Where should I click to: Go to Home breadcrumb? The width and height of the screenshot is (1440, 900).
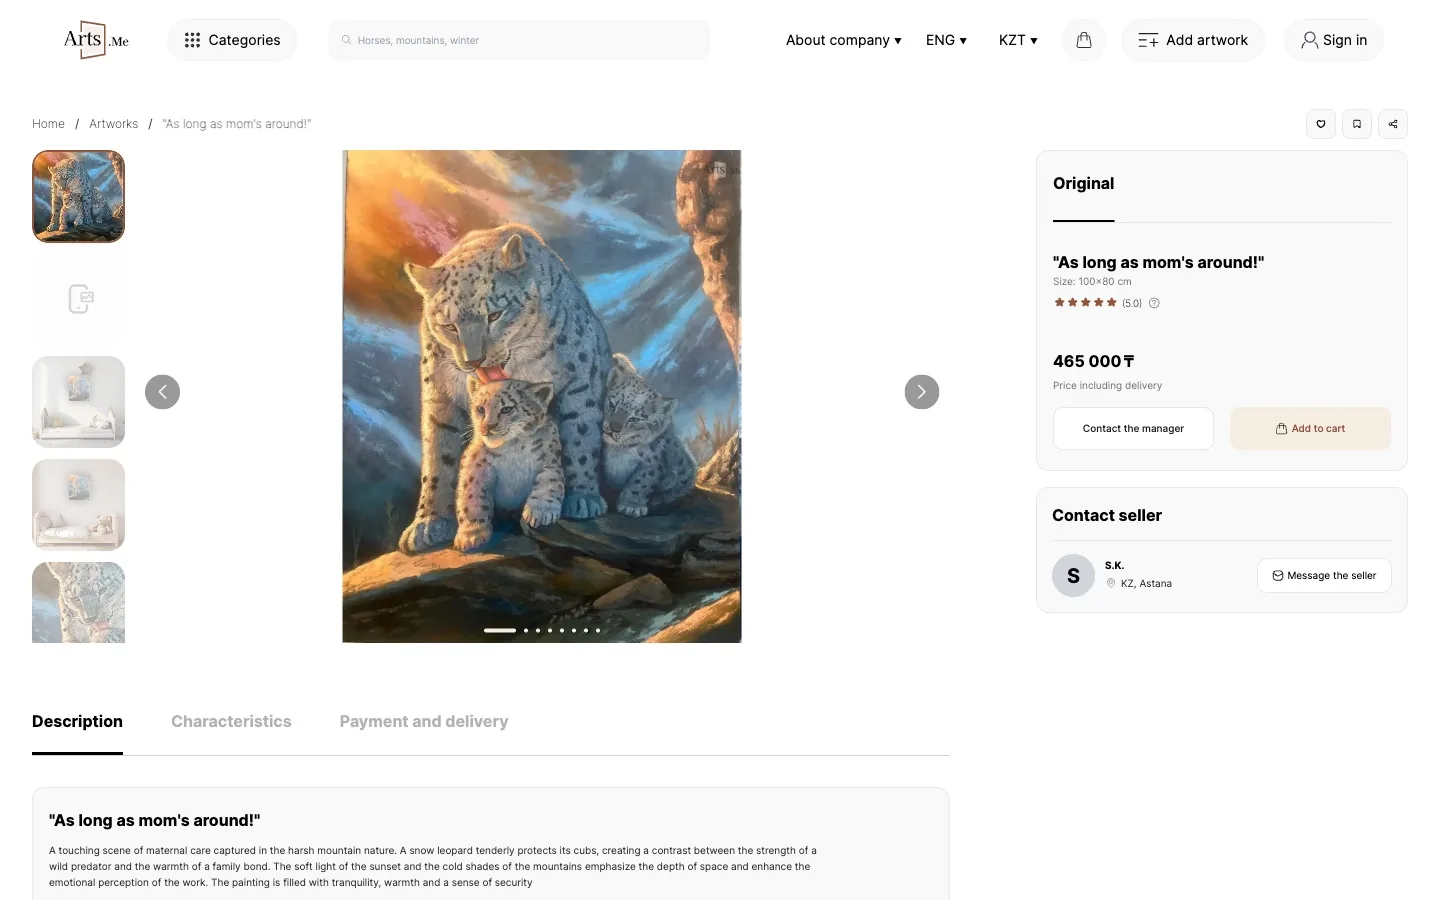48,124
